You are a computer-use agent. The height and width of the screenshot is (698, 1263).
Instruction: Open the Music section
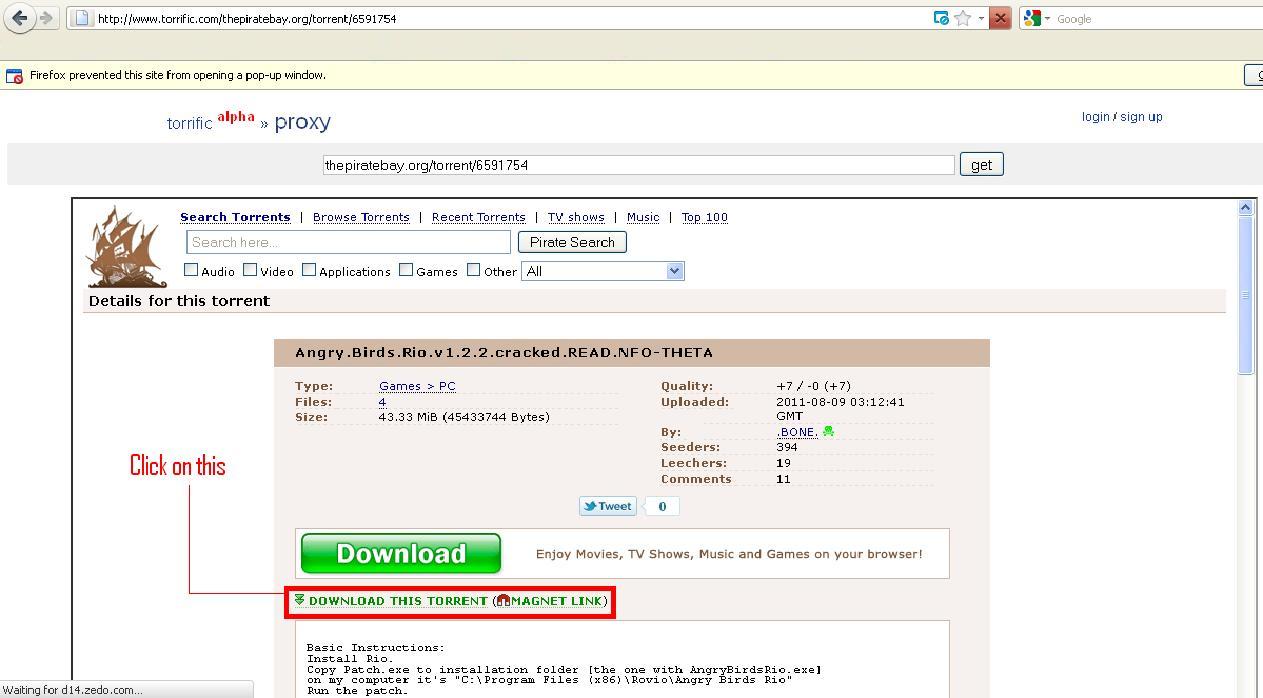(x=643, y=217)
